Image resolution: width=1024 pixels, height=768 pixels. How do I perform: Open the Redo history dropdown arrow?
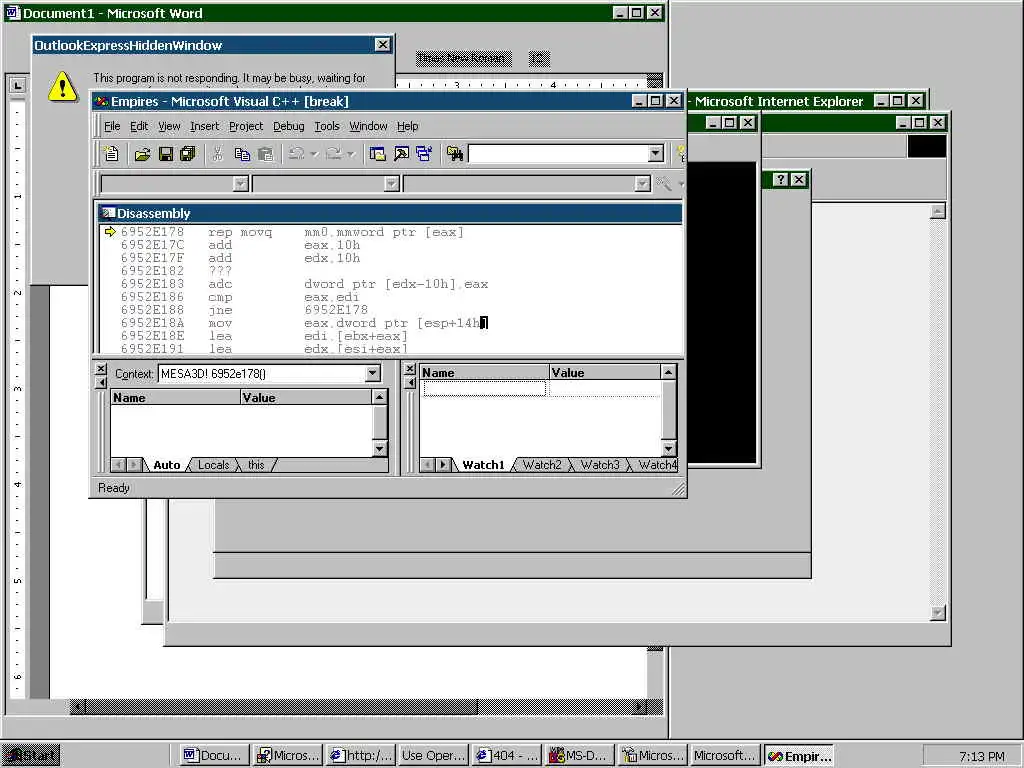pyautogui.click(x=351, y=154)
